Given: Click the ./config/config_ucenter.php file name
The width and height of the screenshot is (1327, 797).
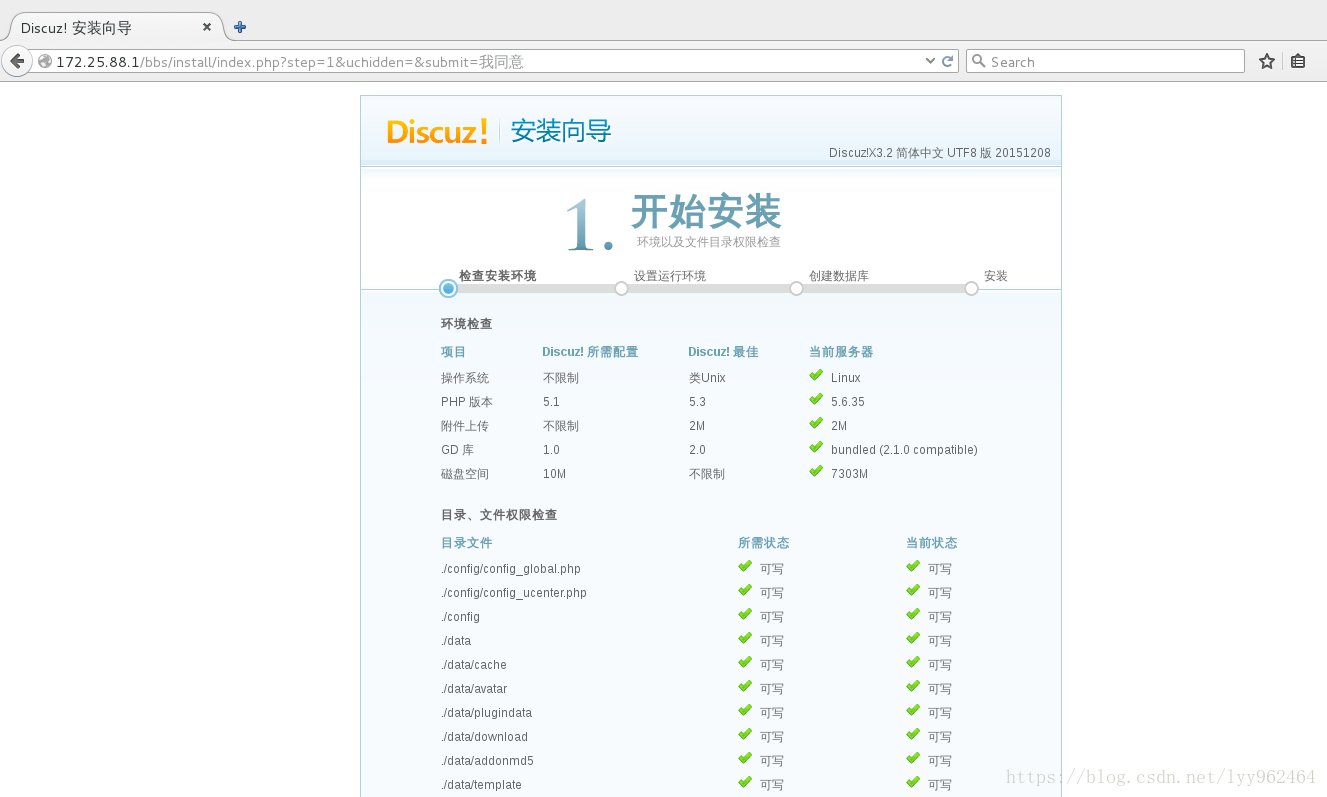Looking at the screenshot, I should click(x=514, y=593).
